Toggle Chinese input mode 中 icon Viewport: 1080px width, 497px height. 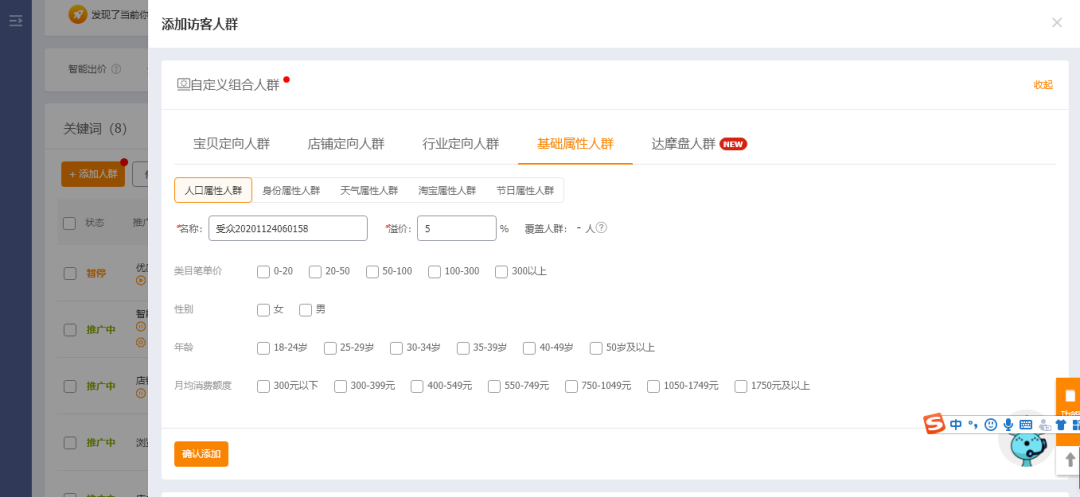click(955, 425)
